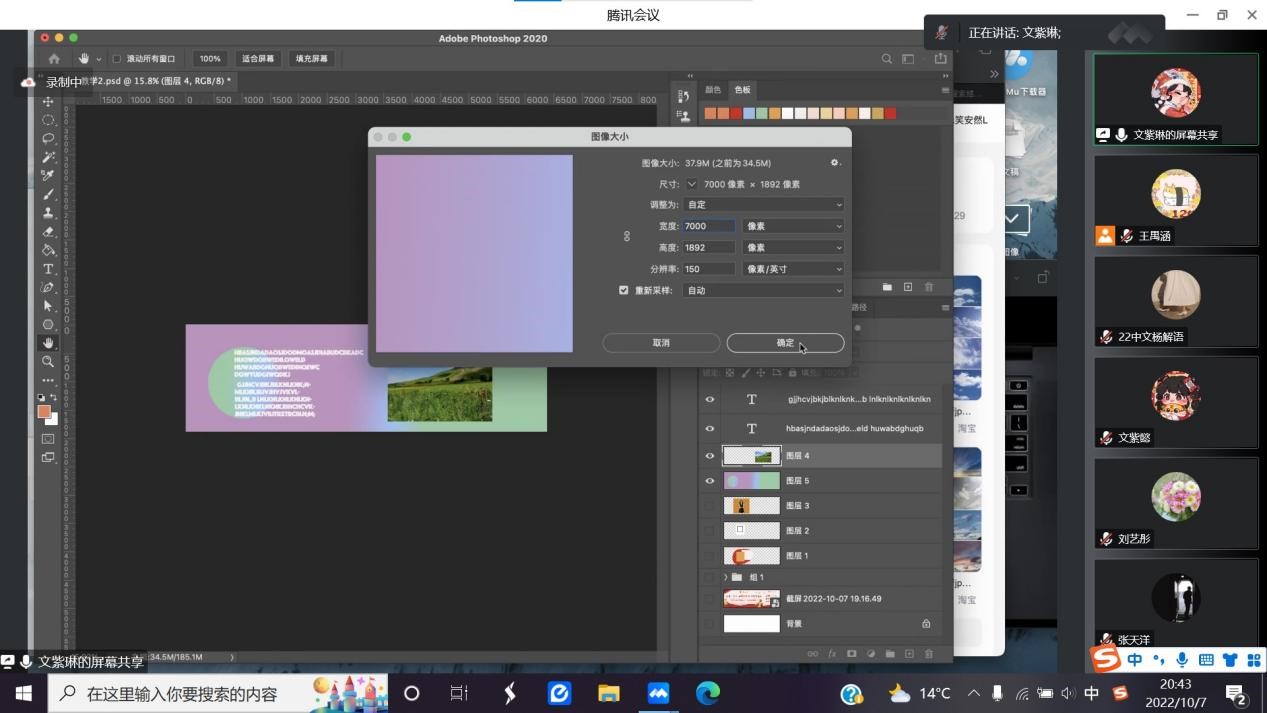The height and width of the screenshot is (713, 1267).
Task: Select the Move tool in the toolbar
Action: [48, 102]
